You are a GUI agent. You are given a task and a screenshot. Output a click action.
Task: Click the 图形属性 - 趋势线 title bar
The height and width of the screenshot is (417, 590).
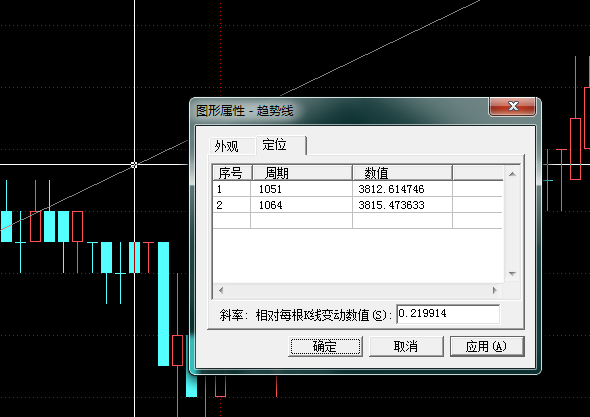[339, 111]
